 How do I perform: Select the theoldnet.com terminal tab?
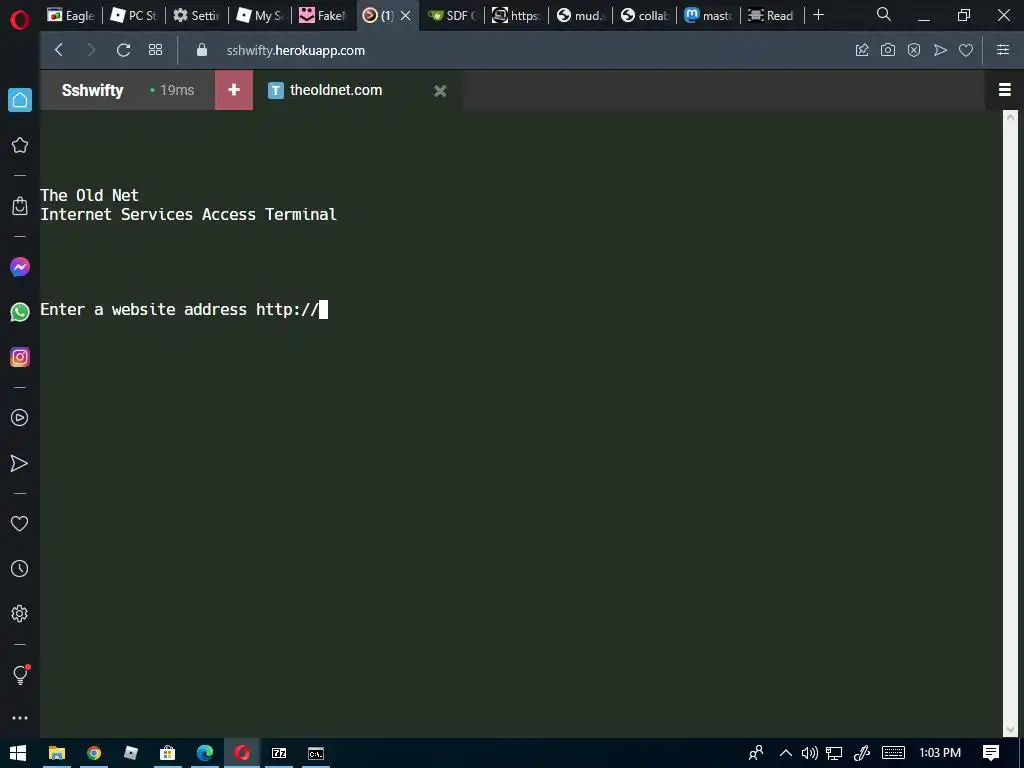pos(336,90)
